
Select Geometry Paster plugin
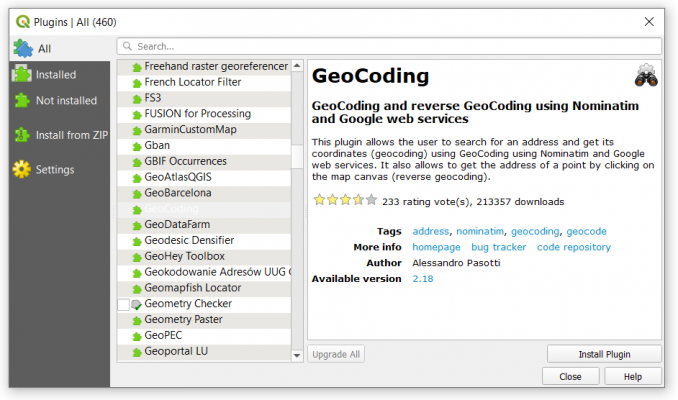coord(204,320)
